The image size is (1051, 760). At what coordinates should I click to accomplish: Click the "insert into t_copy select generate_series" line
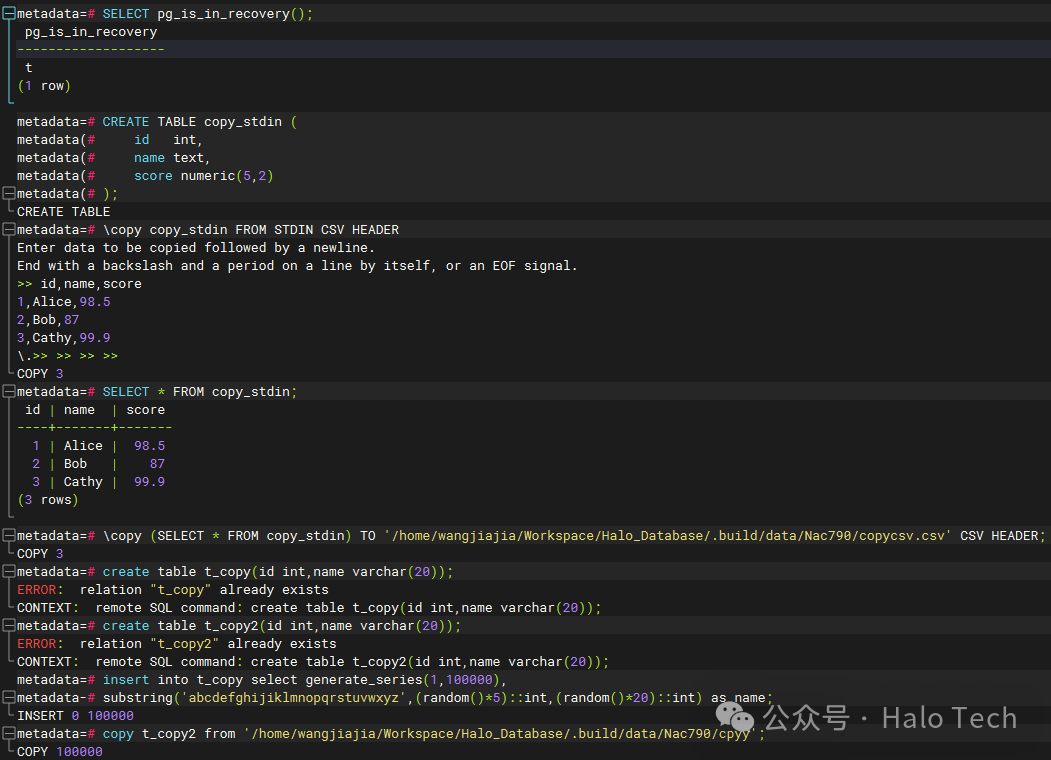point(262,680)
